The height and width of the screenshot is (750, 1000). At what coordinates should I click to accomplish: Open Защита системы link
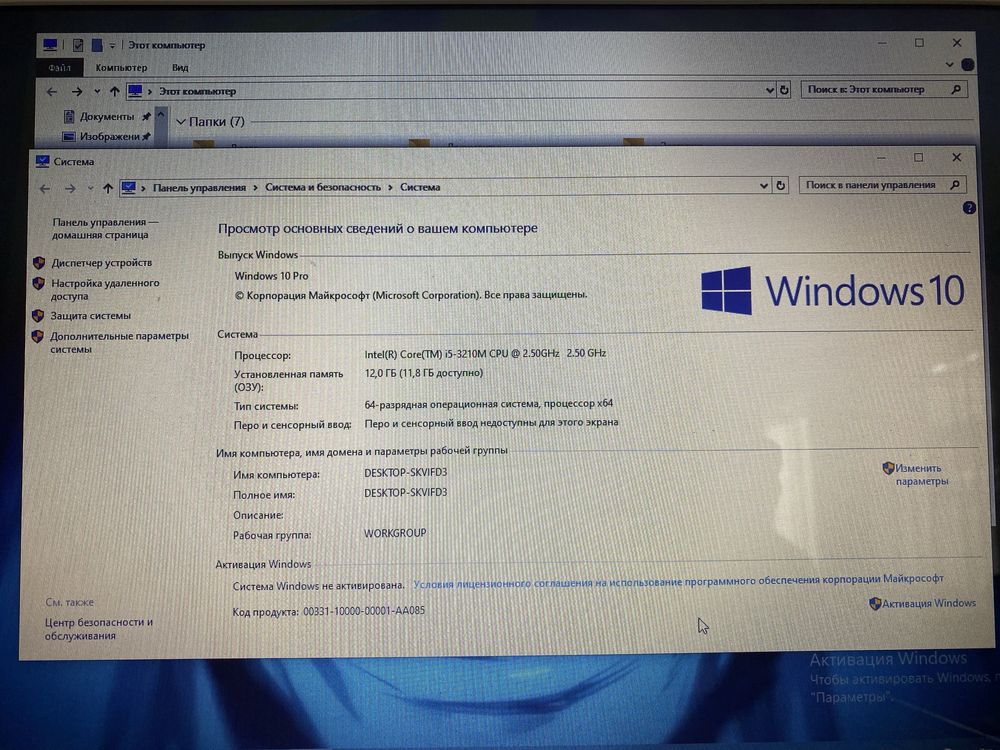pos(91,316)
